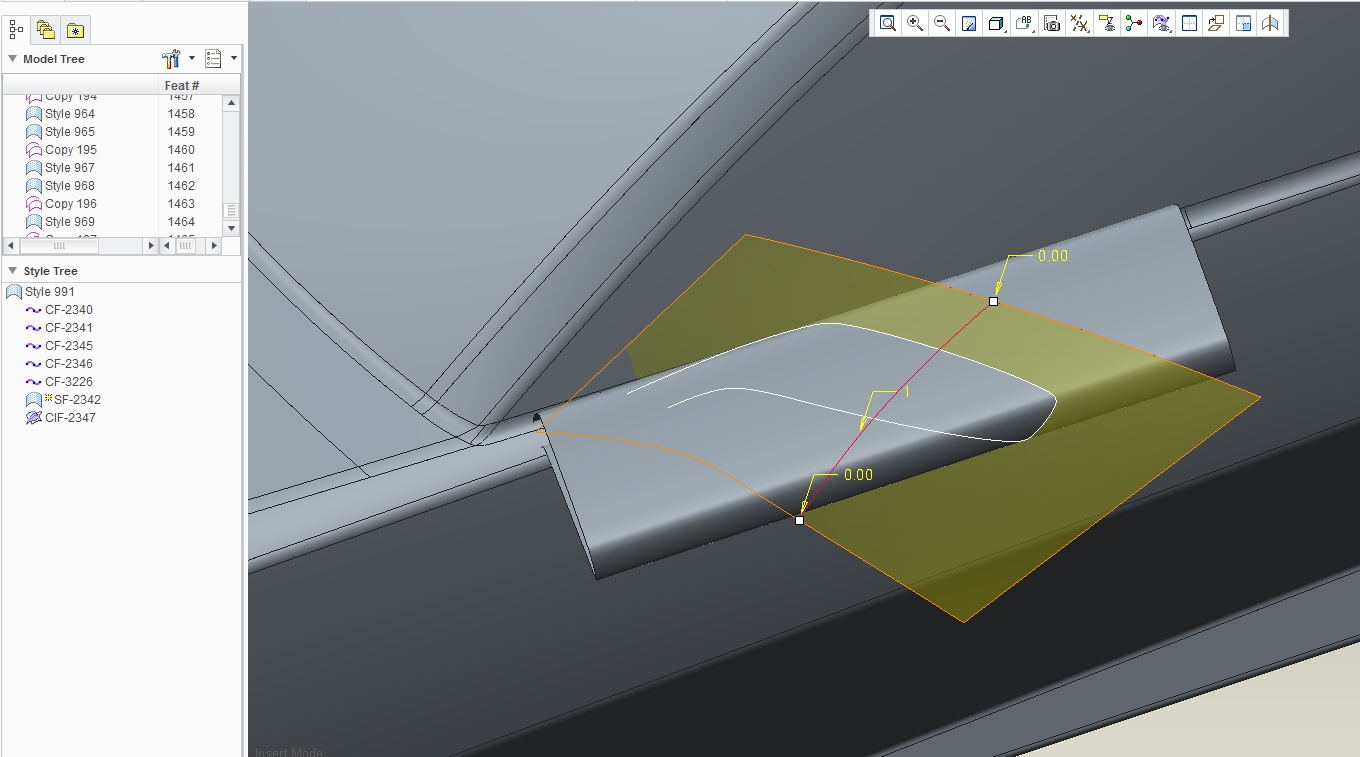Select curve CF-3226 in the Style Tree
Image resolution: width=1360 pixels, height=757 pixels.
point(59,382)
